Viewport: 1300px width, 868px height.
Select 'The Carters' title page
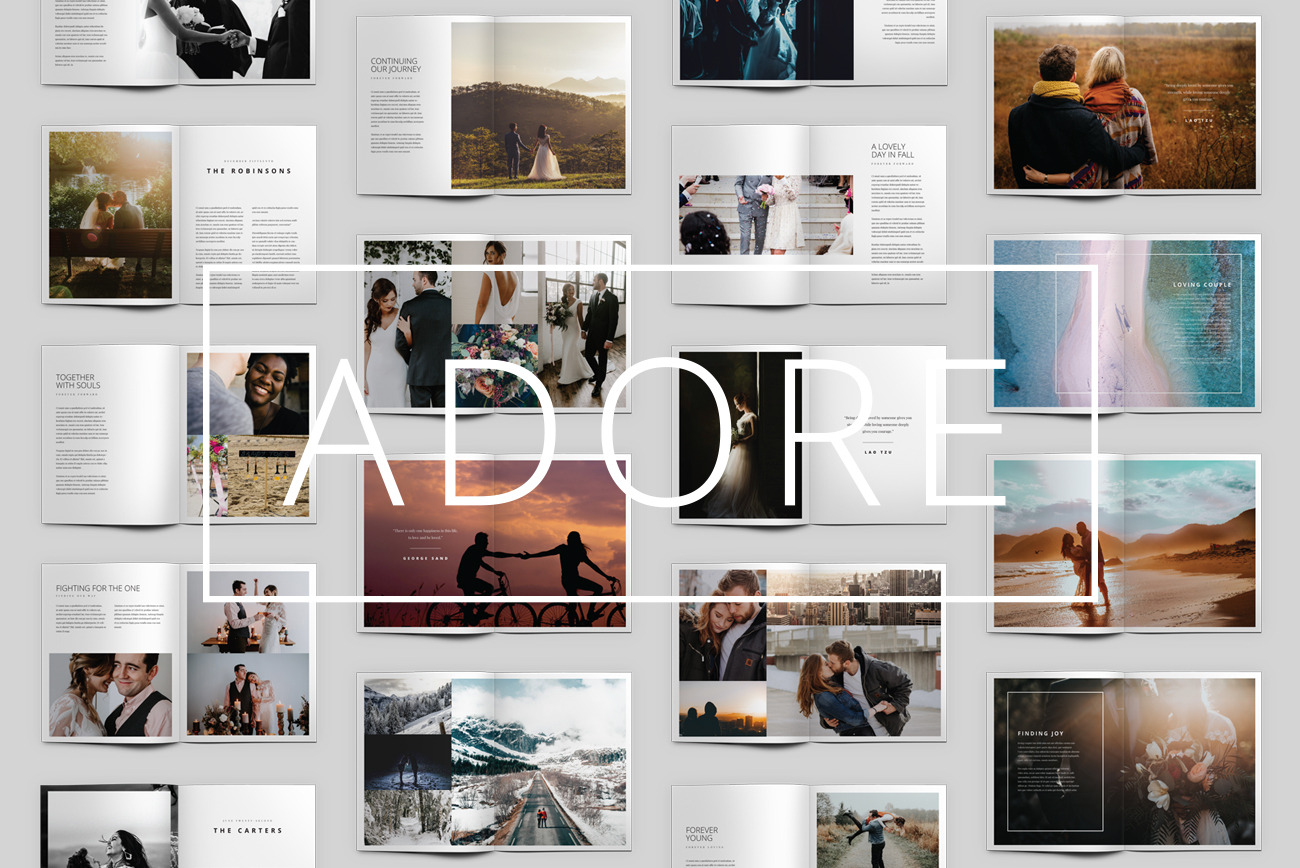click(x=248, y=830)
